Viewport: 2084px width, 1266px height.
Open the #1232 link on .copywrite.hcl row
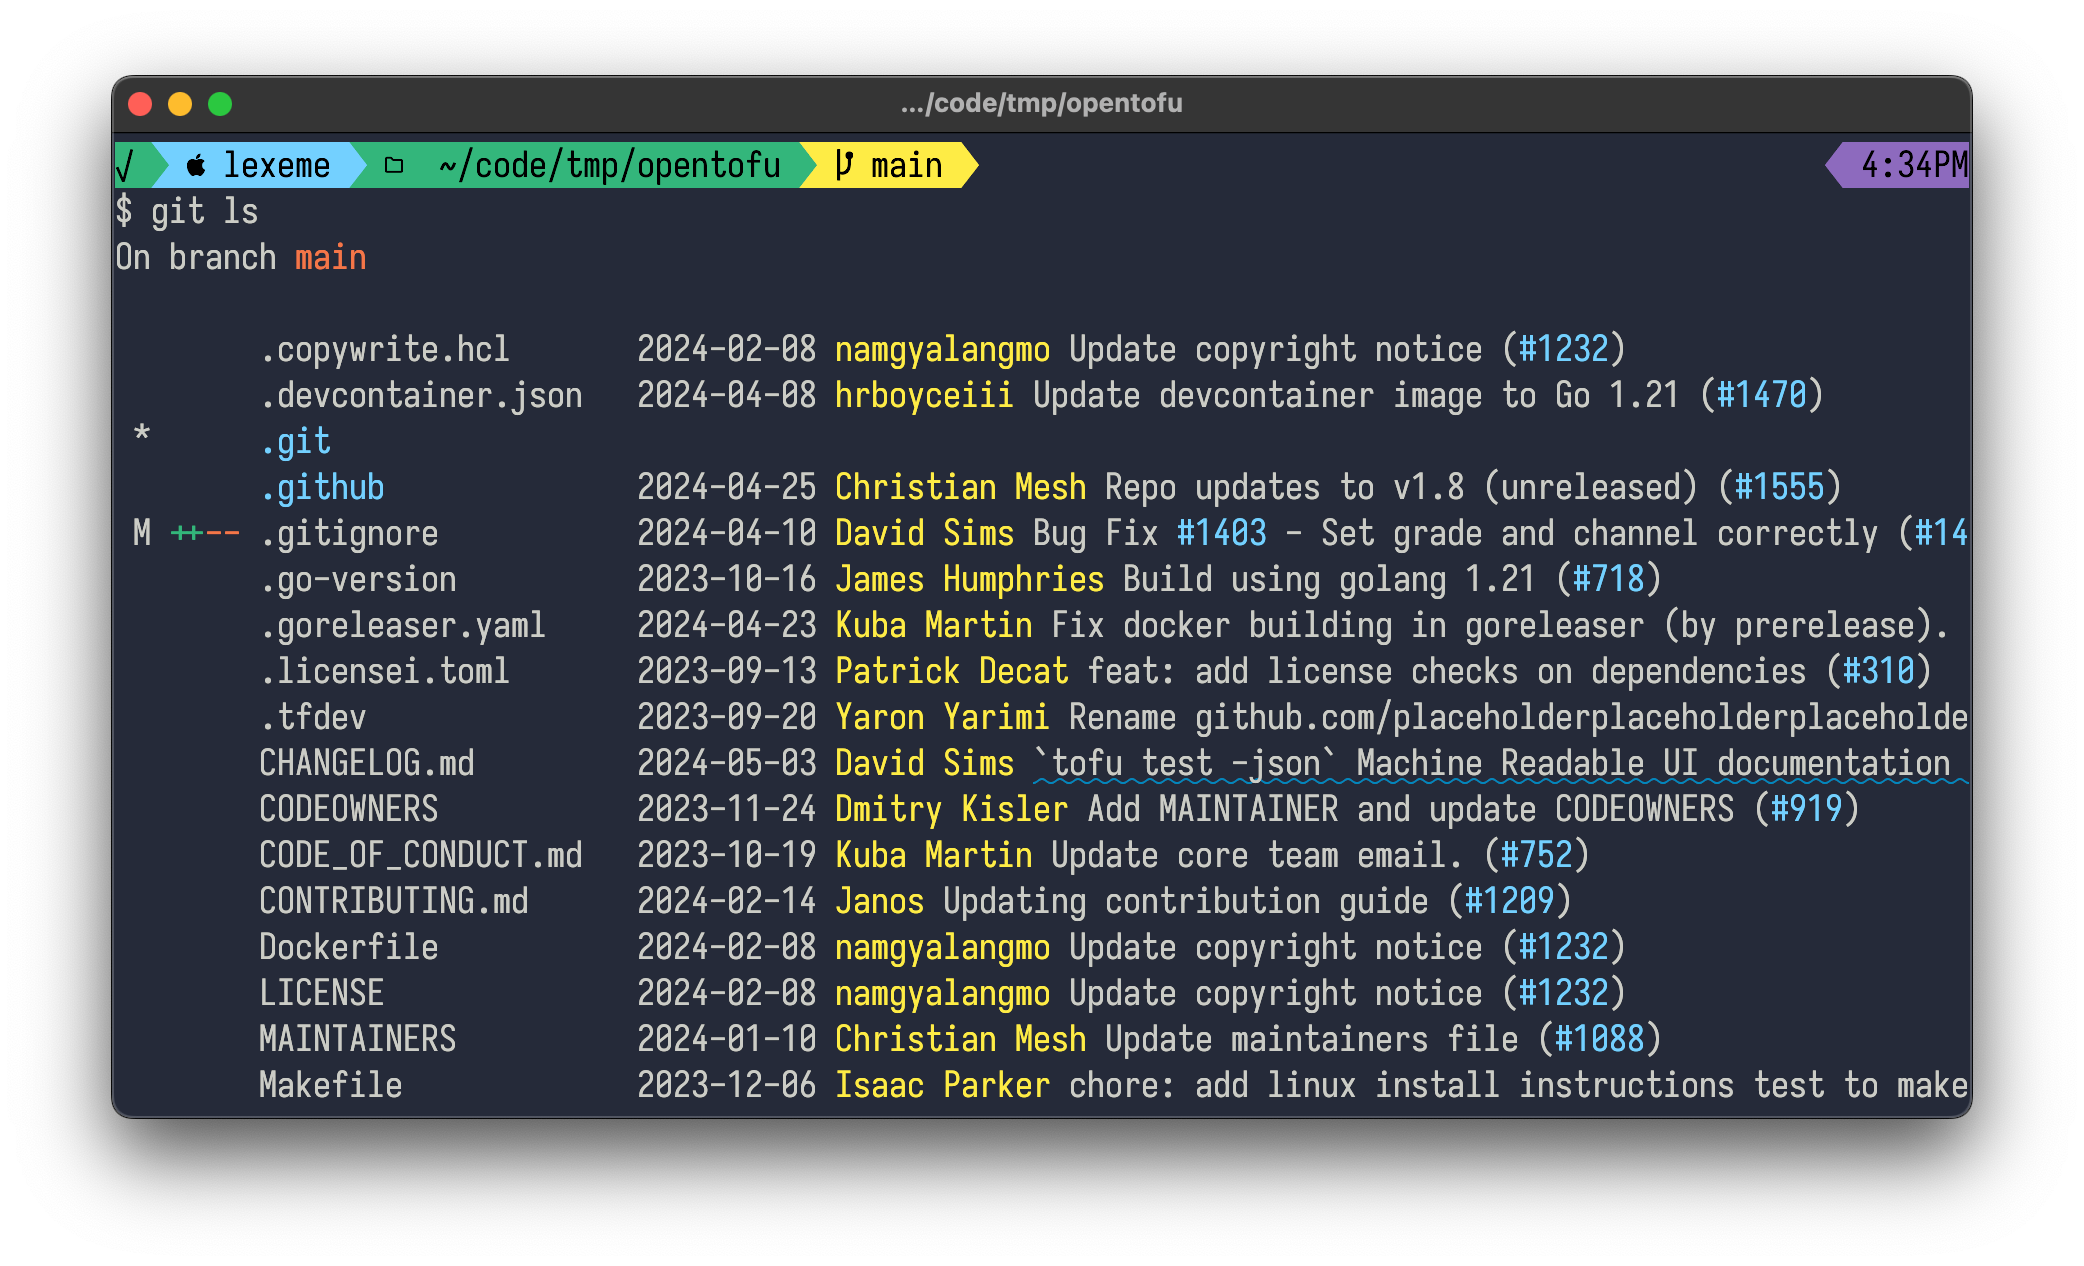click(1563, 349)
